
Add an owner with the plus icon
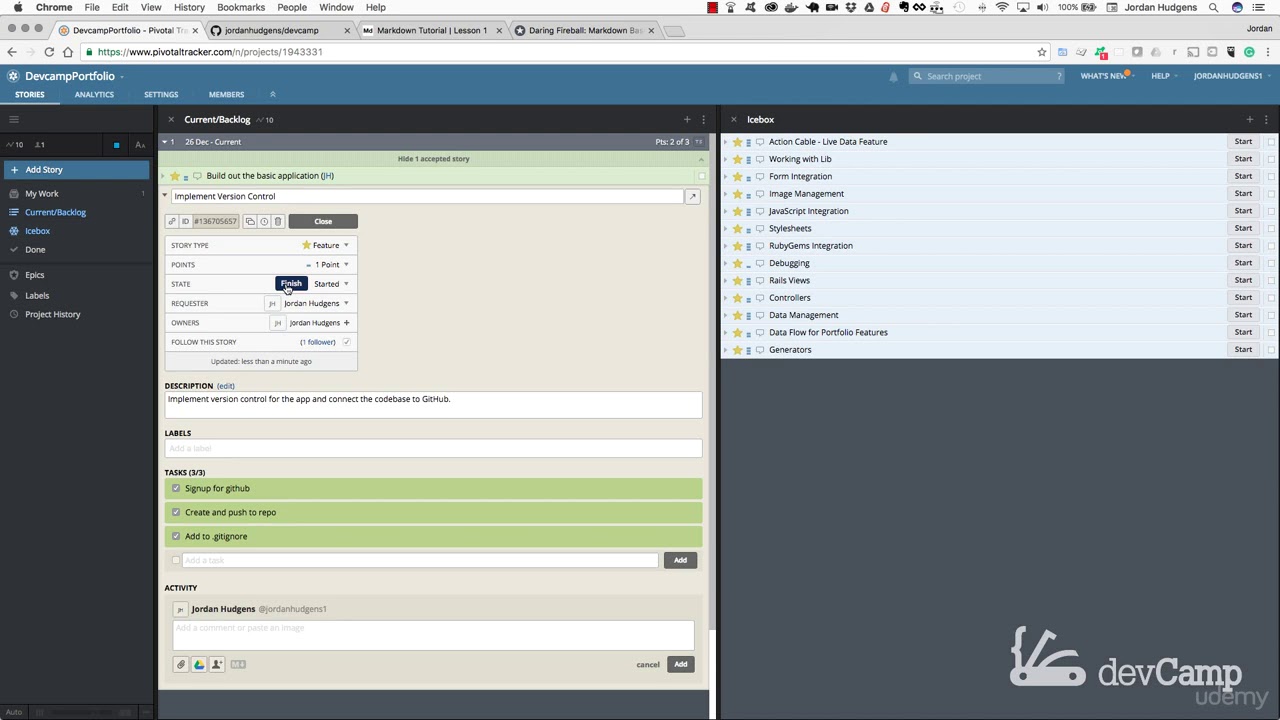point(347,323)
